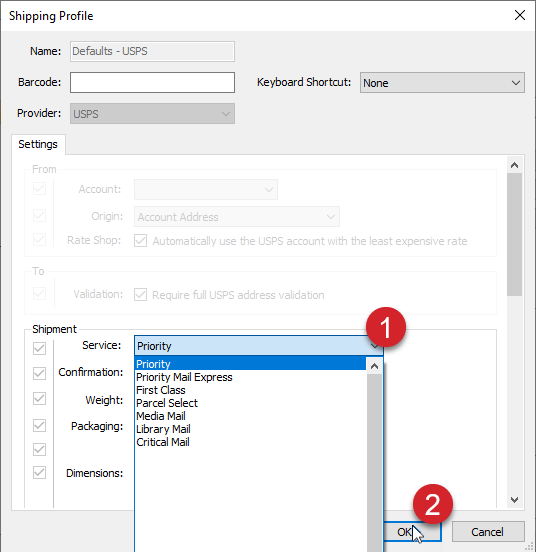Screen dimensions: 536x552
Task: Toggle the Packaging row checkbox
Action: (x=39, y=425)
